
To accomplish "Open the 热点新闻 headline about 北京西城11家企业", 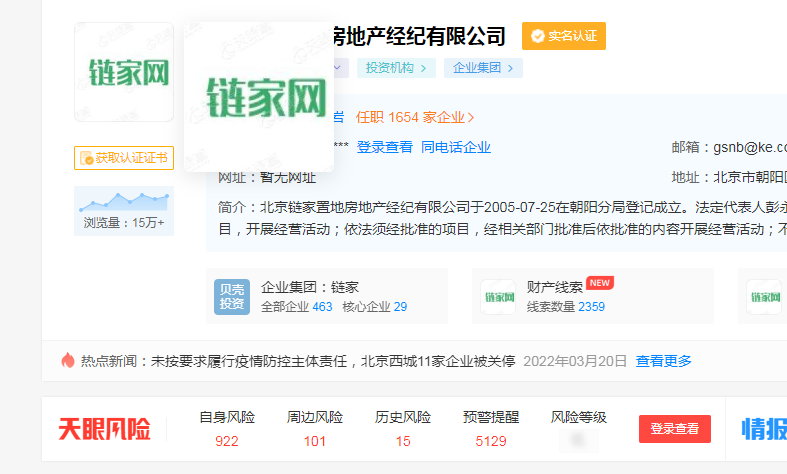I will tap(333, 362).
